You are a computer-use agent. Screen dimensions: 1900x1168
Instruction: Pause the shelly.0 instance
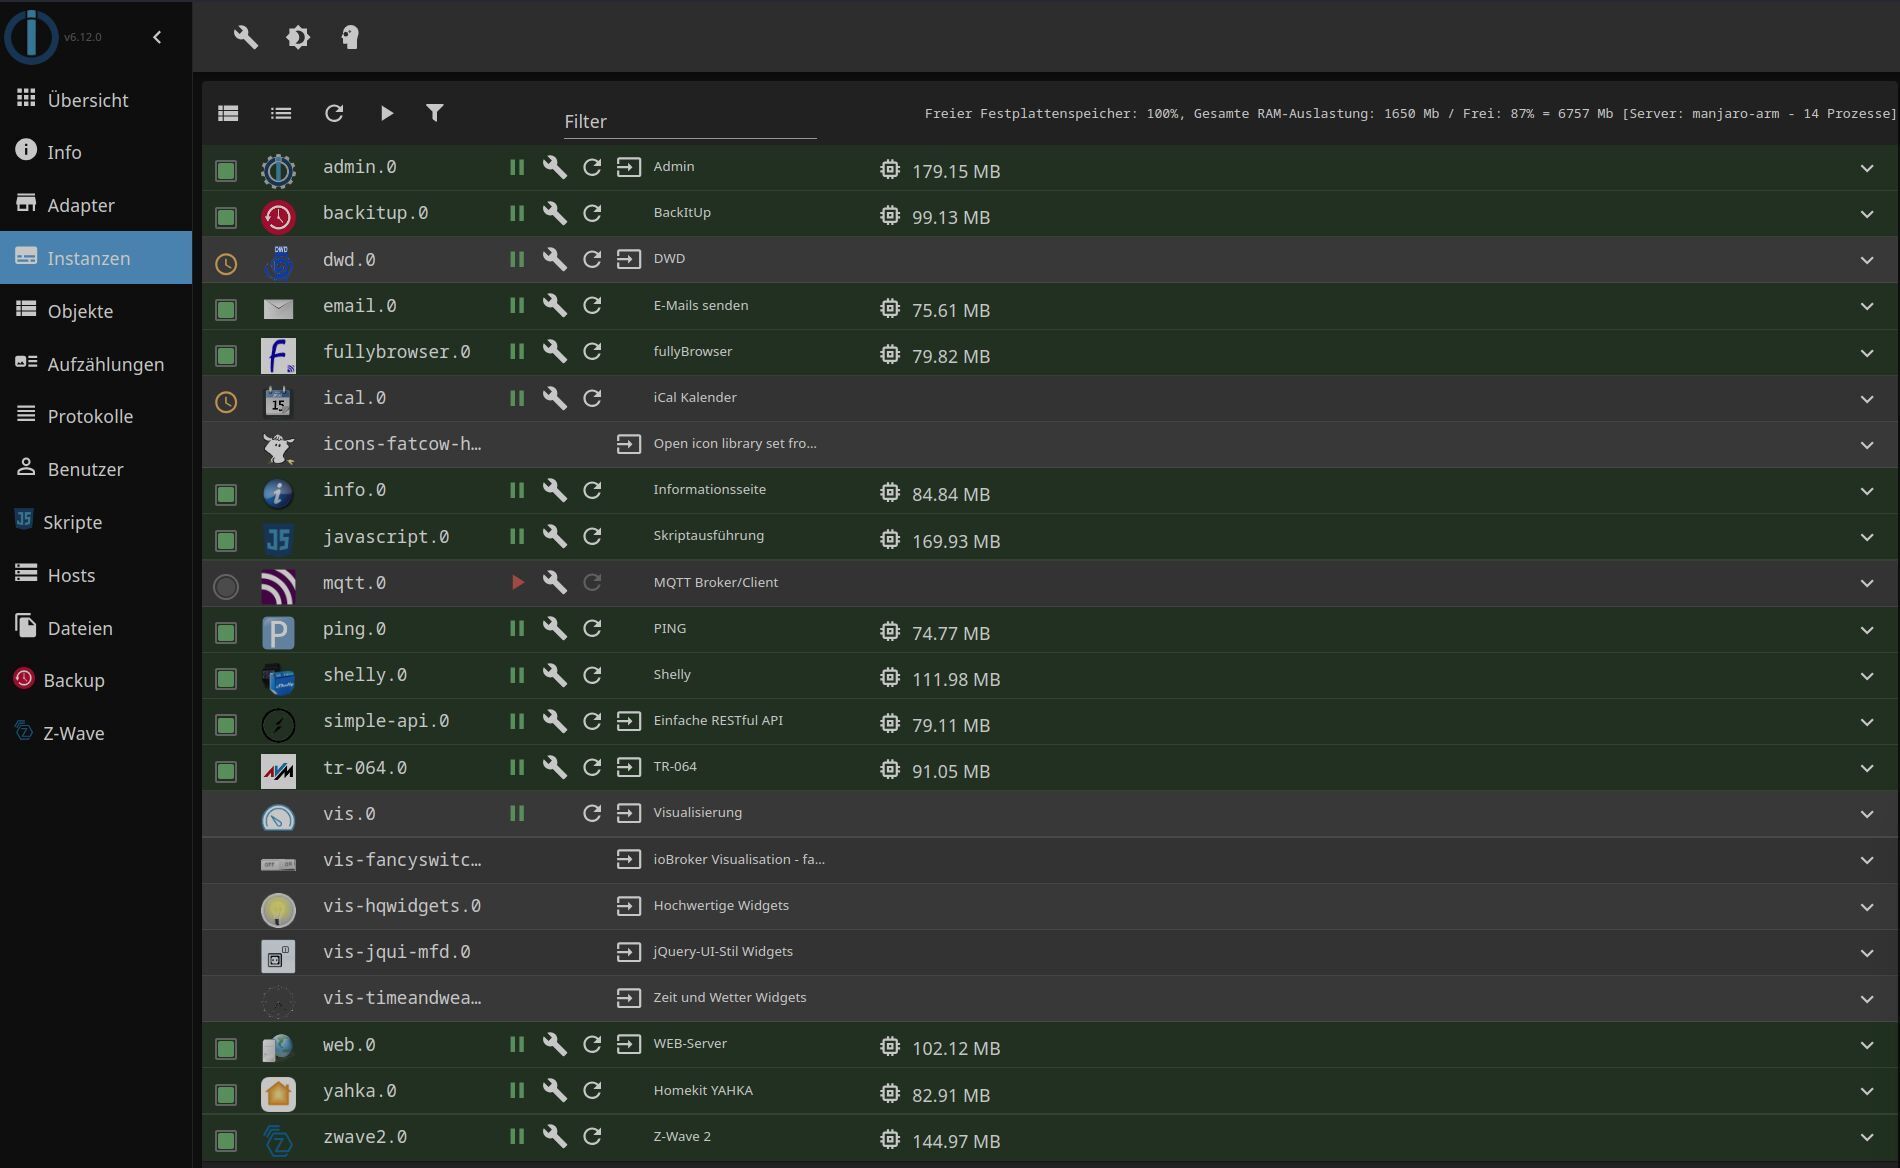pos(517,675)
